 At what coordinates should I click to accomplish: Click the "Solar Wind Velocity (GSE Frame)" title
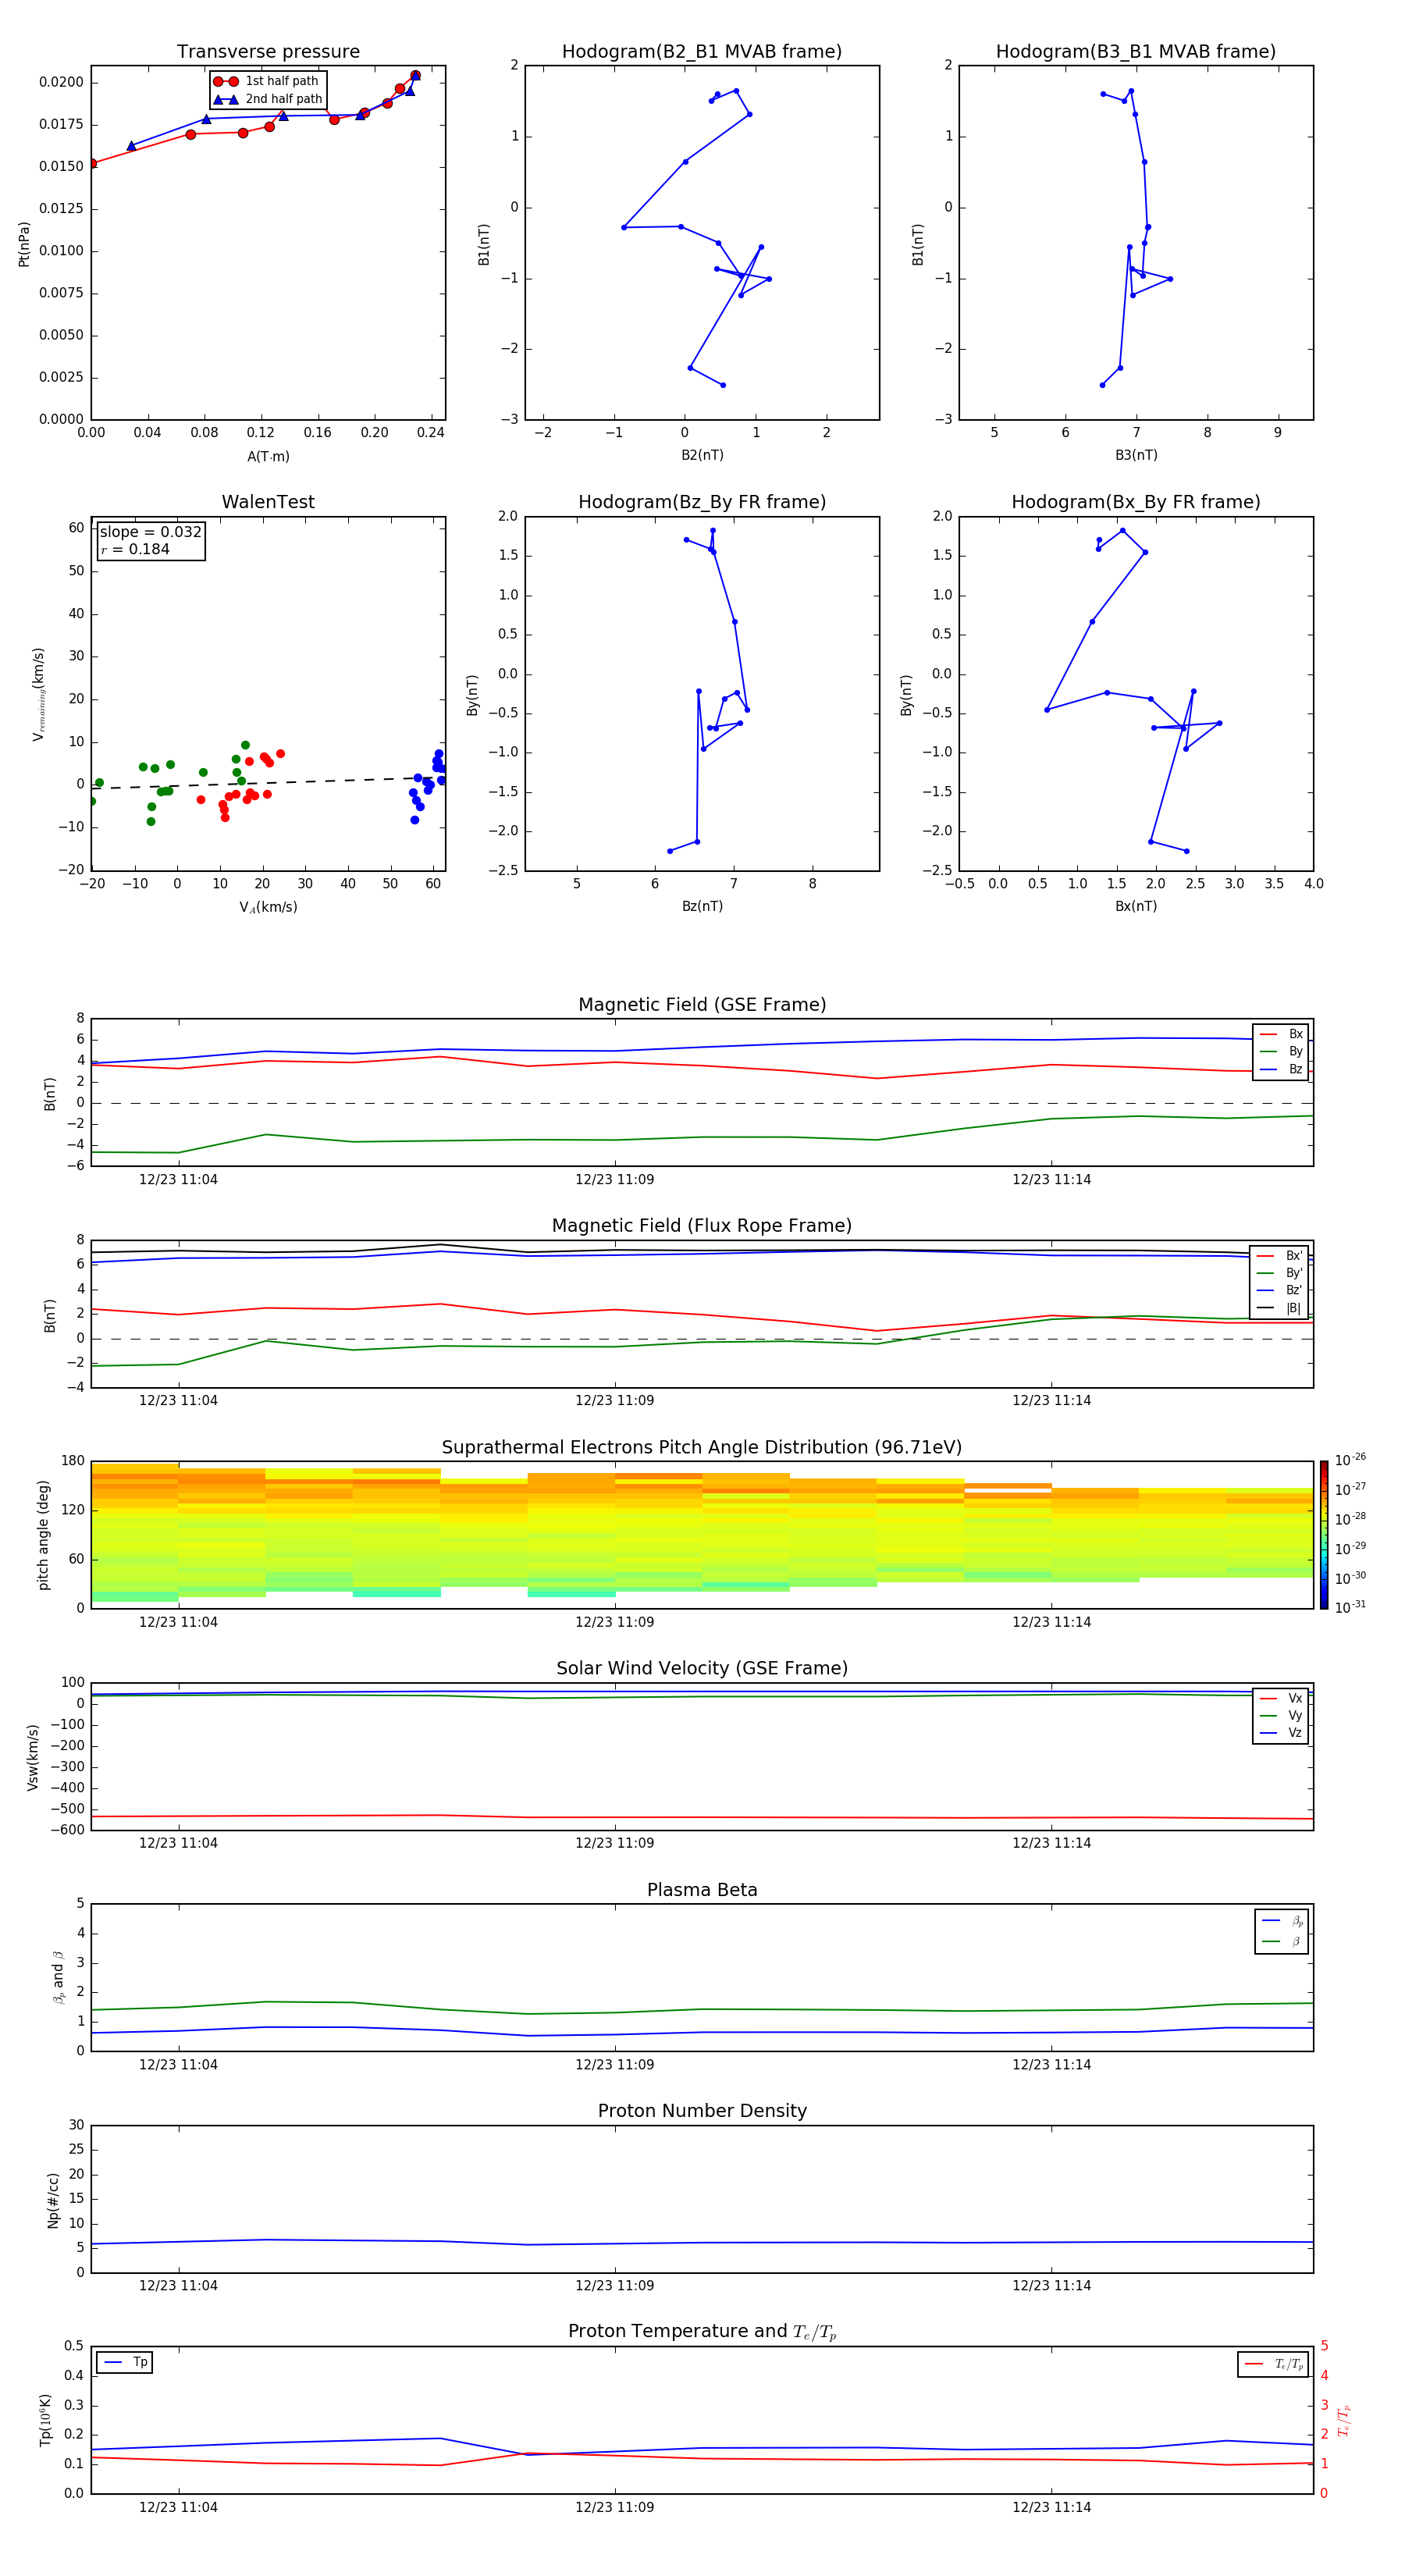(x=702, y=1668)
